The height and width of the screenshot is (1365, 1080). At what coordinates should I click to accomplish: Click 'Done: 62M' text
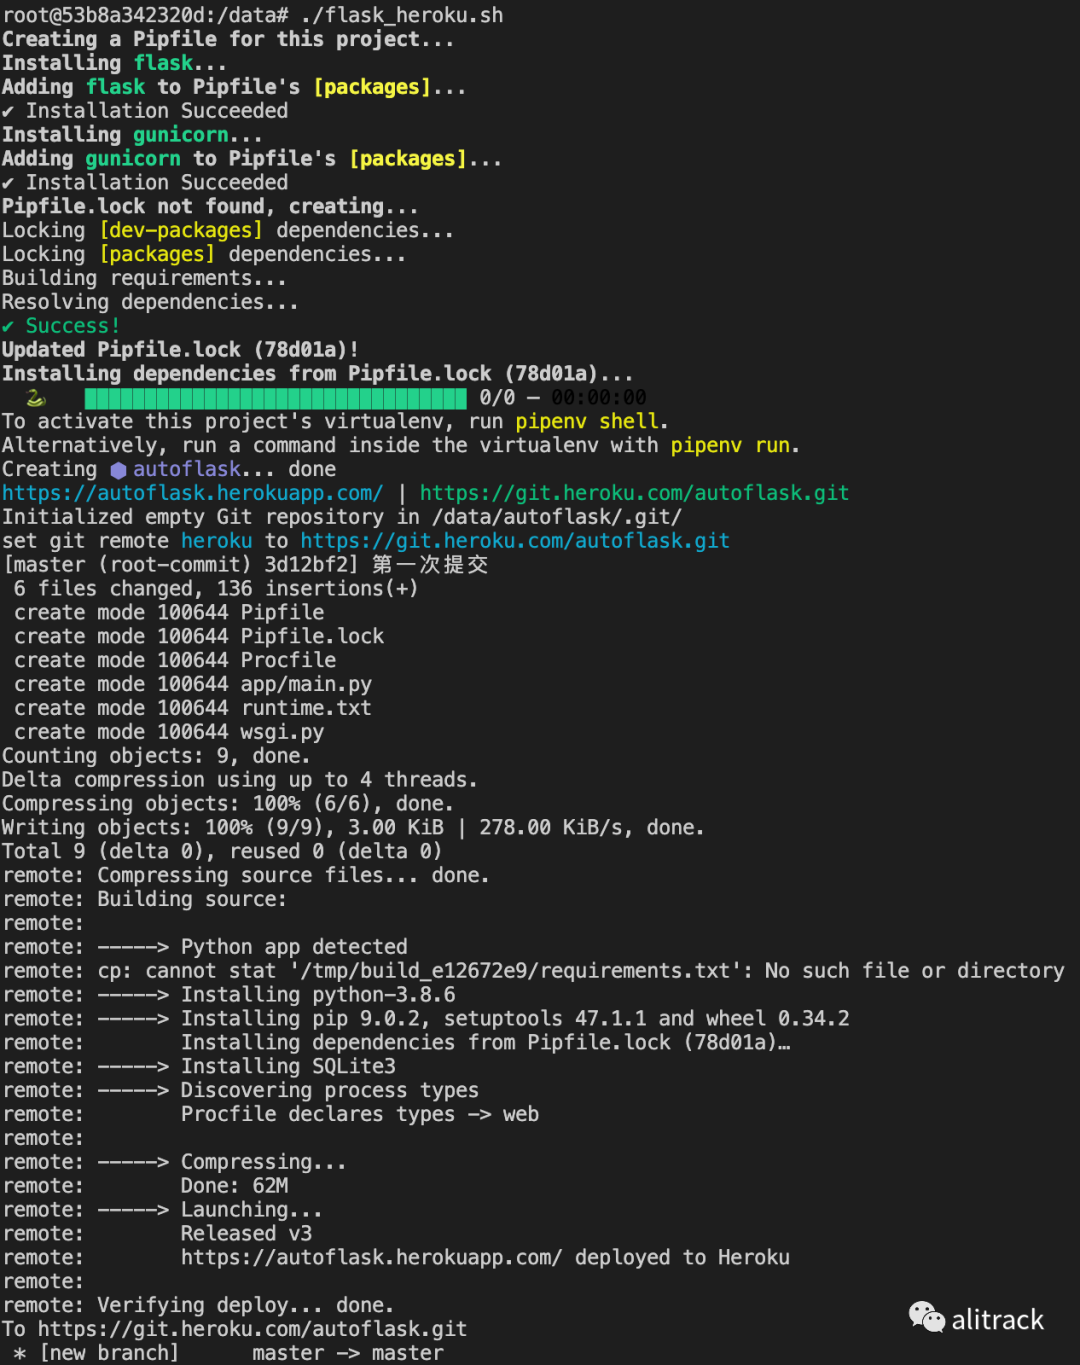(x=234, y=1186)
